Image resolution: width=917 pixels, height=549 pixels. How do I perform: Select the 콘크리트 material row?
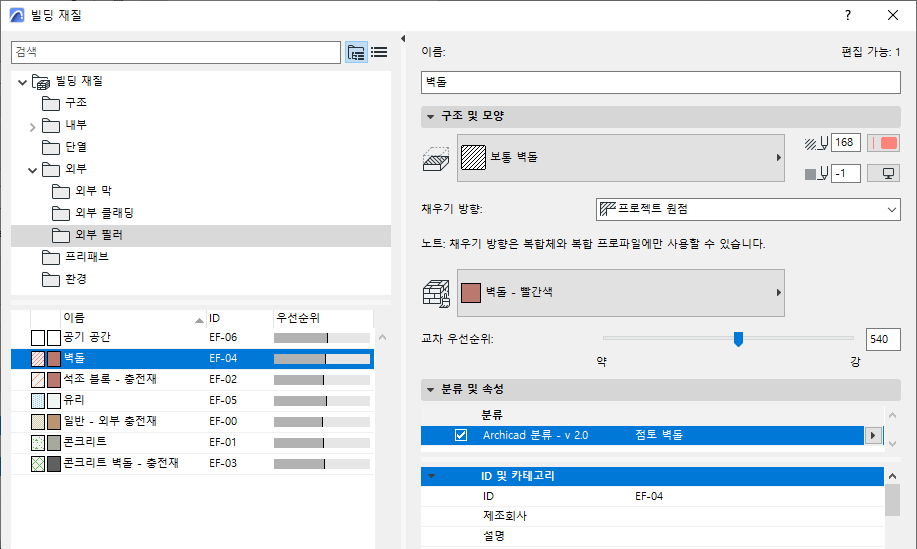pyautogui.click(x=192, y=443)
